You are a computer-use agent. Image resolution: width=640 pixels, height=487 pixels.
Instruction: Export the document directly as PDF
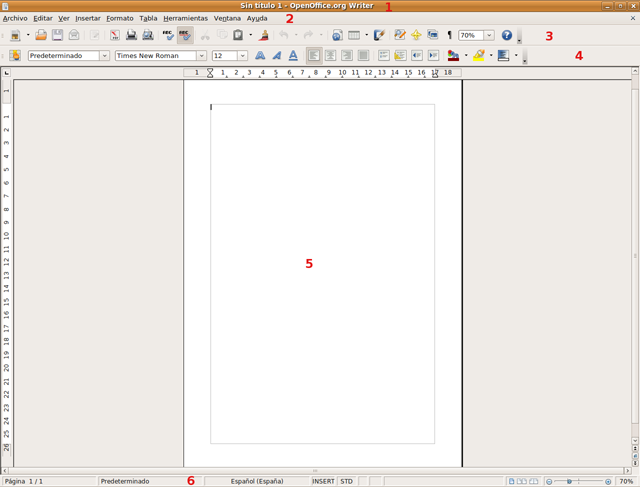(x=115, y=36)
